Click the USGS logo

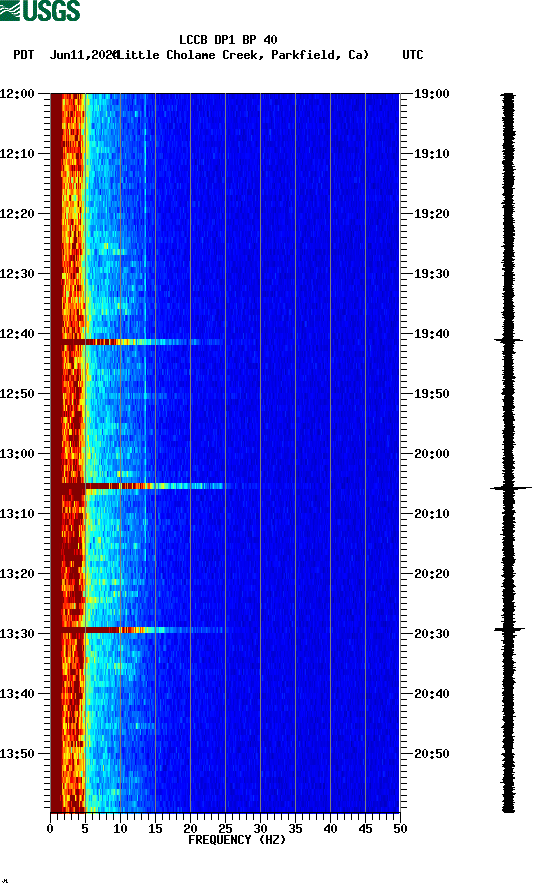tap(40, 10)
